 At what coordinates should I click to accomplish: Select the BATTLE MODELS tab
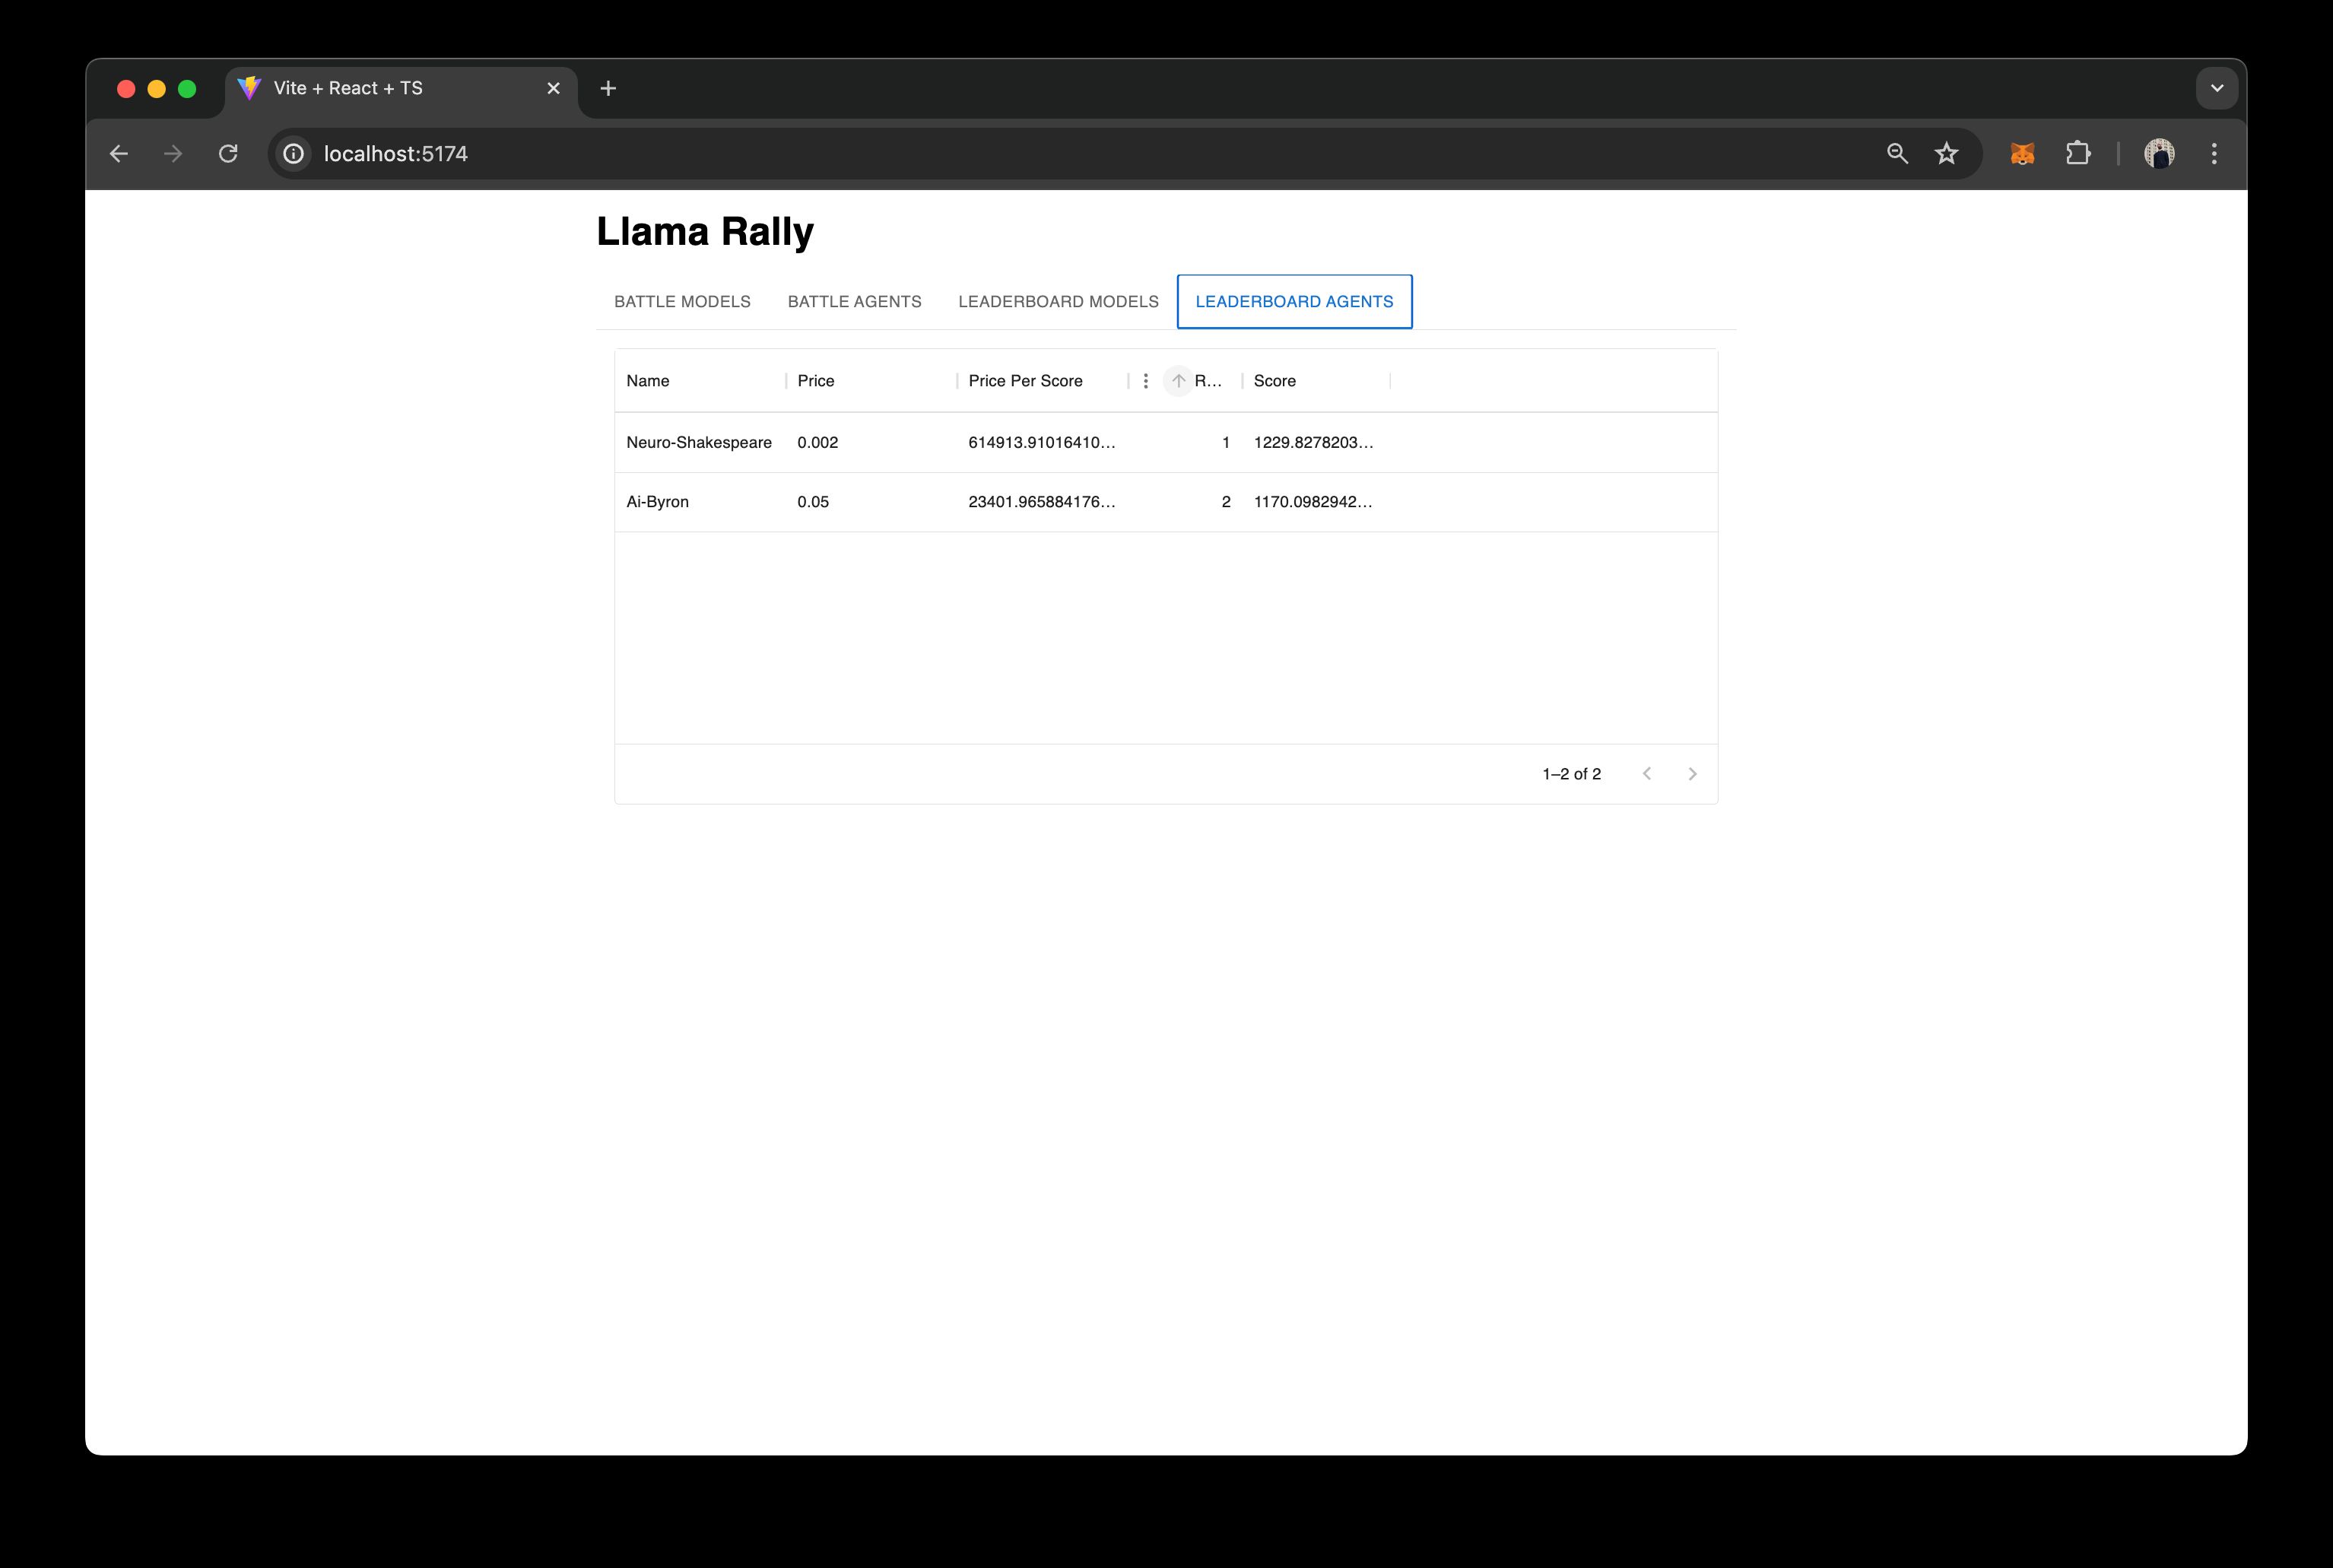(681, 301)
